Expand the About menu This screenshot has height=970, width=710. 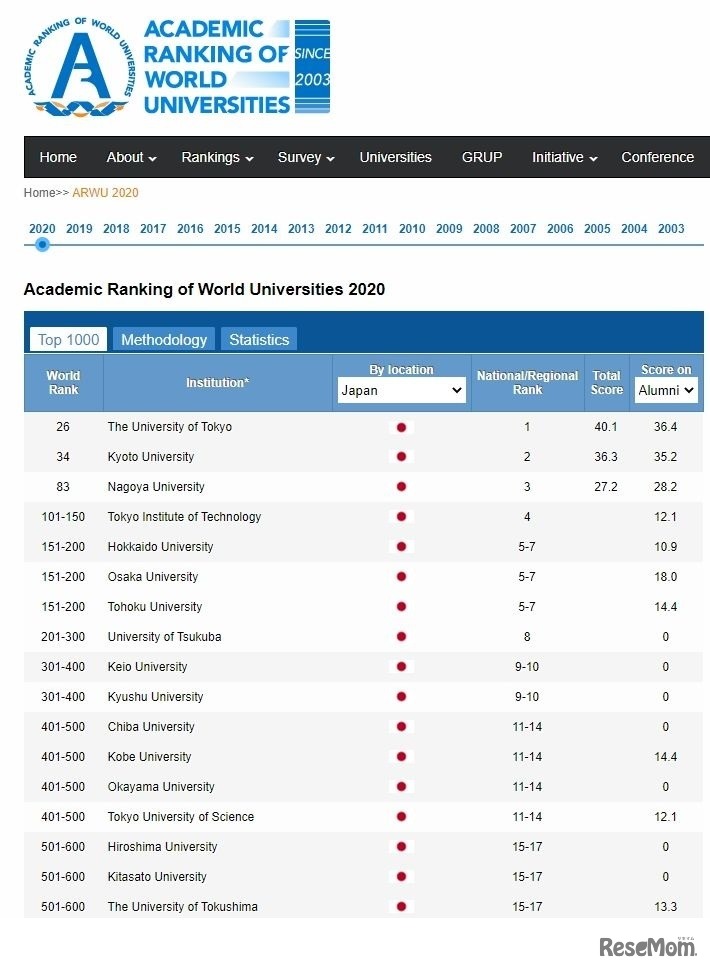coord(131,157)
